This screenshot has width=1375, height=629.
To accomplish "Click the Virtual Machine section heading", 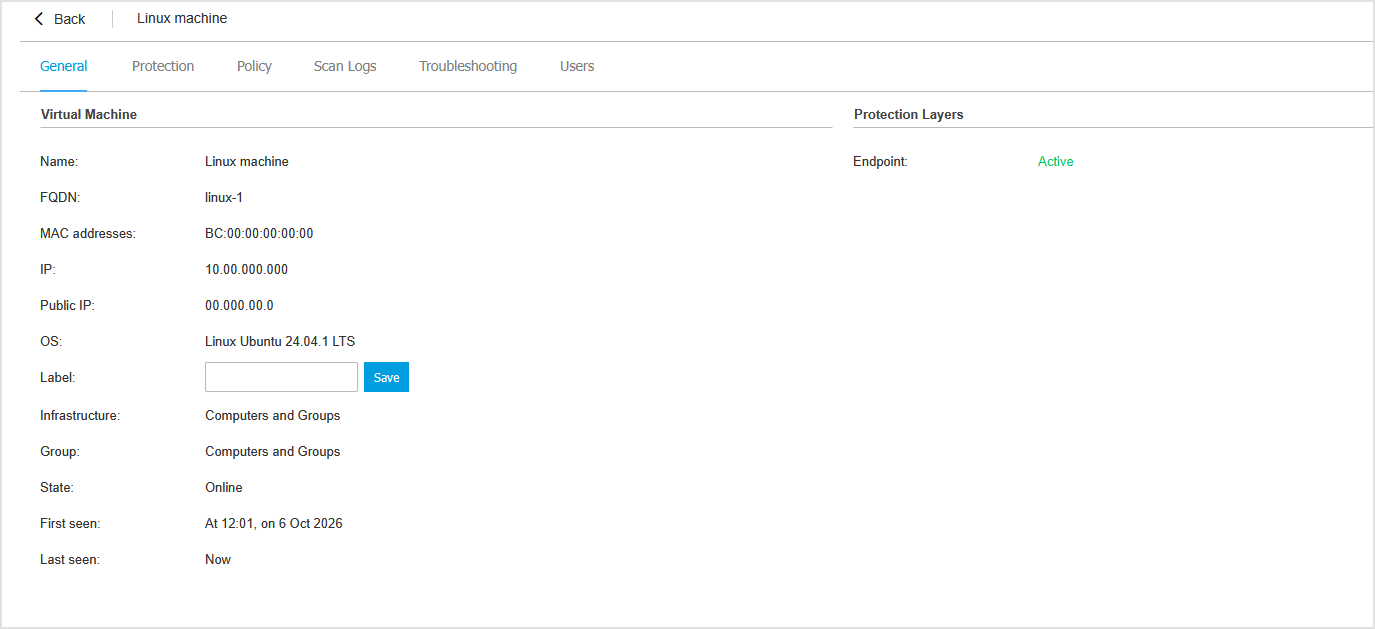I will click(89, 114).
